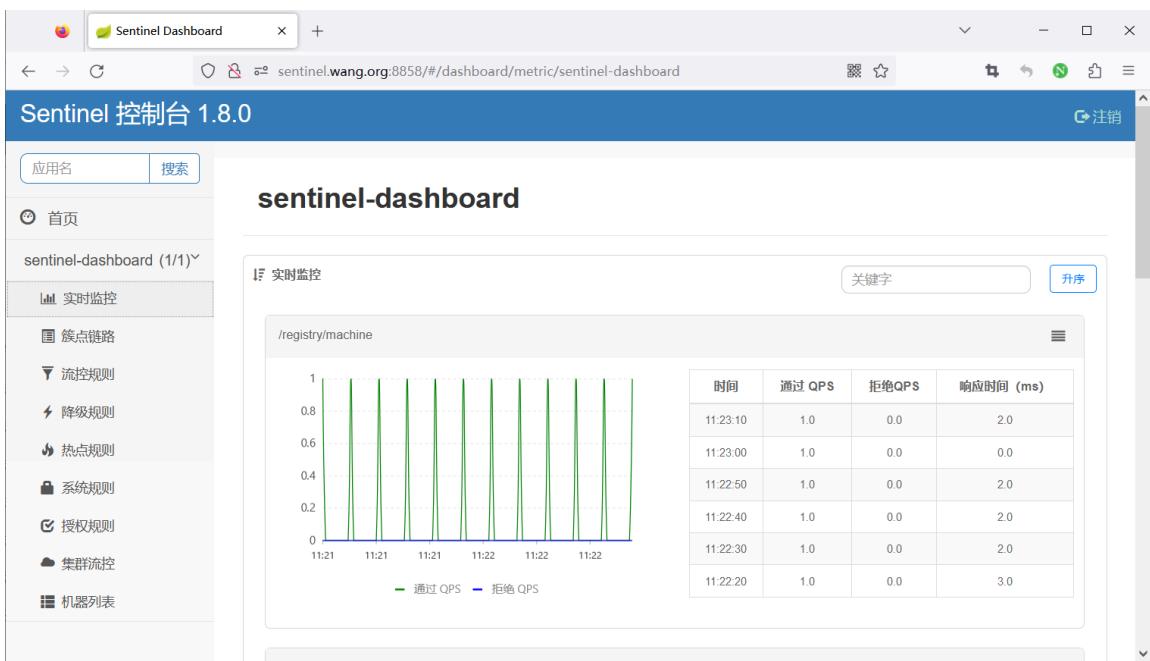Screen dimensions: 1150x661
Task: Click the scrollbar down arrow
Action: pos(1142,653)
